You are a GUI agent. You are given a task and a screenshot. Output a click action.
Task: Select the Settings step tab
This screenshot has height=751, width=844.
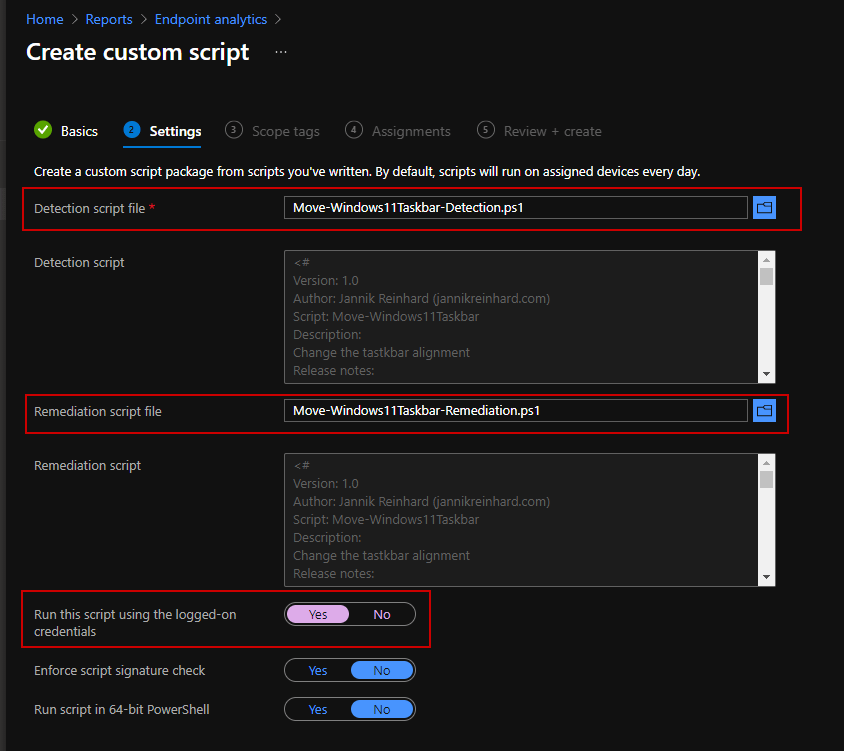click(x=175, y=131)
